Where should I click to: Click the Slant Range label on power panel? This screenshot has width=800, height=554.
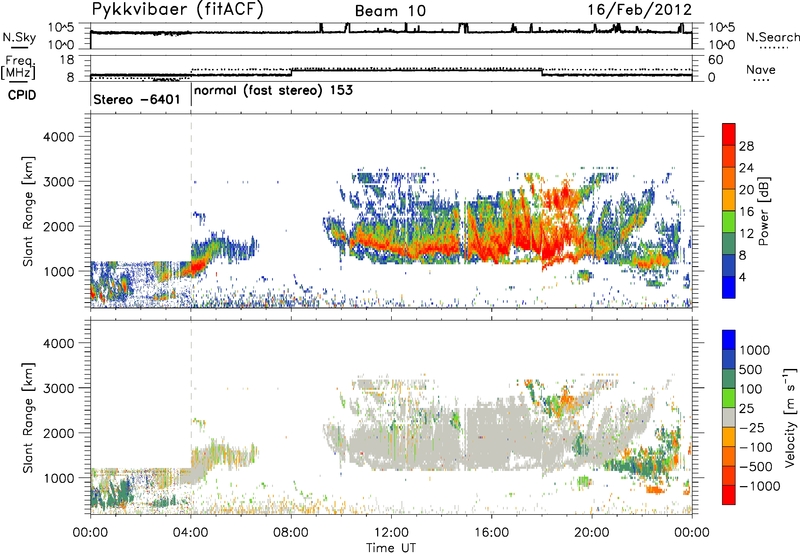click(28, 211)
